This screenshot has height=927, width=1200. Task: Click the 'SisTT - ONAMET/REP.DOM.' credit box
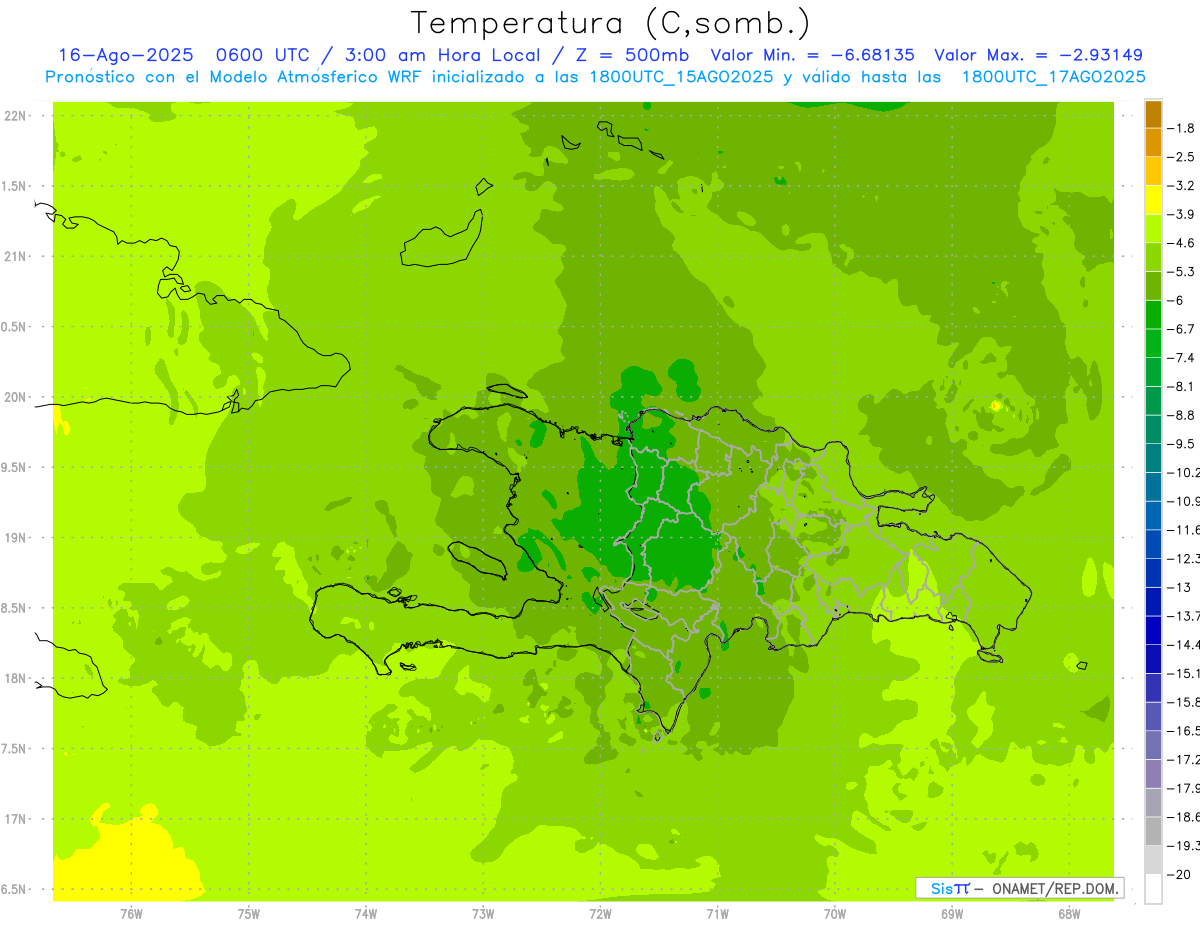1020,888
